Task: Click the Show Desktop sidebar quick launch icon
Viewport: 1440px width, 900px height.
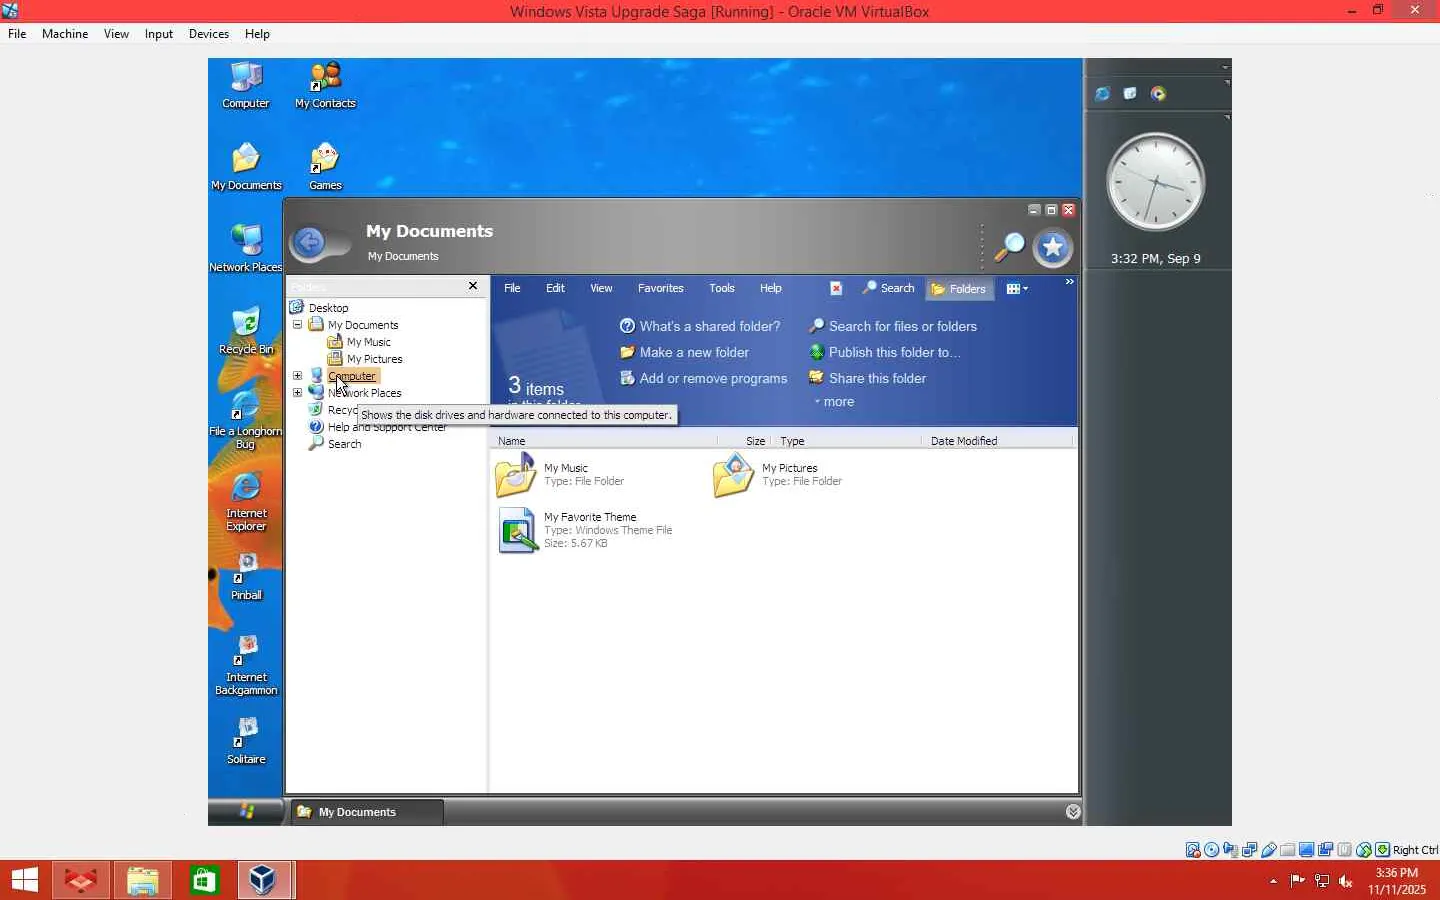Action: point(1130,94)
